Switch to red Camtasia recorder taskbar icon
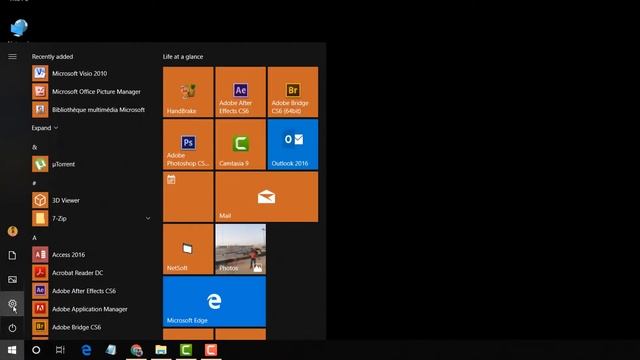Viewport: 640px width, 360px height. pyautogui.click(x=211, y=350)
